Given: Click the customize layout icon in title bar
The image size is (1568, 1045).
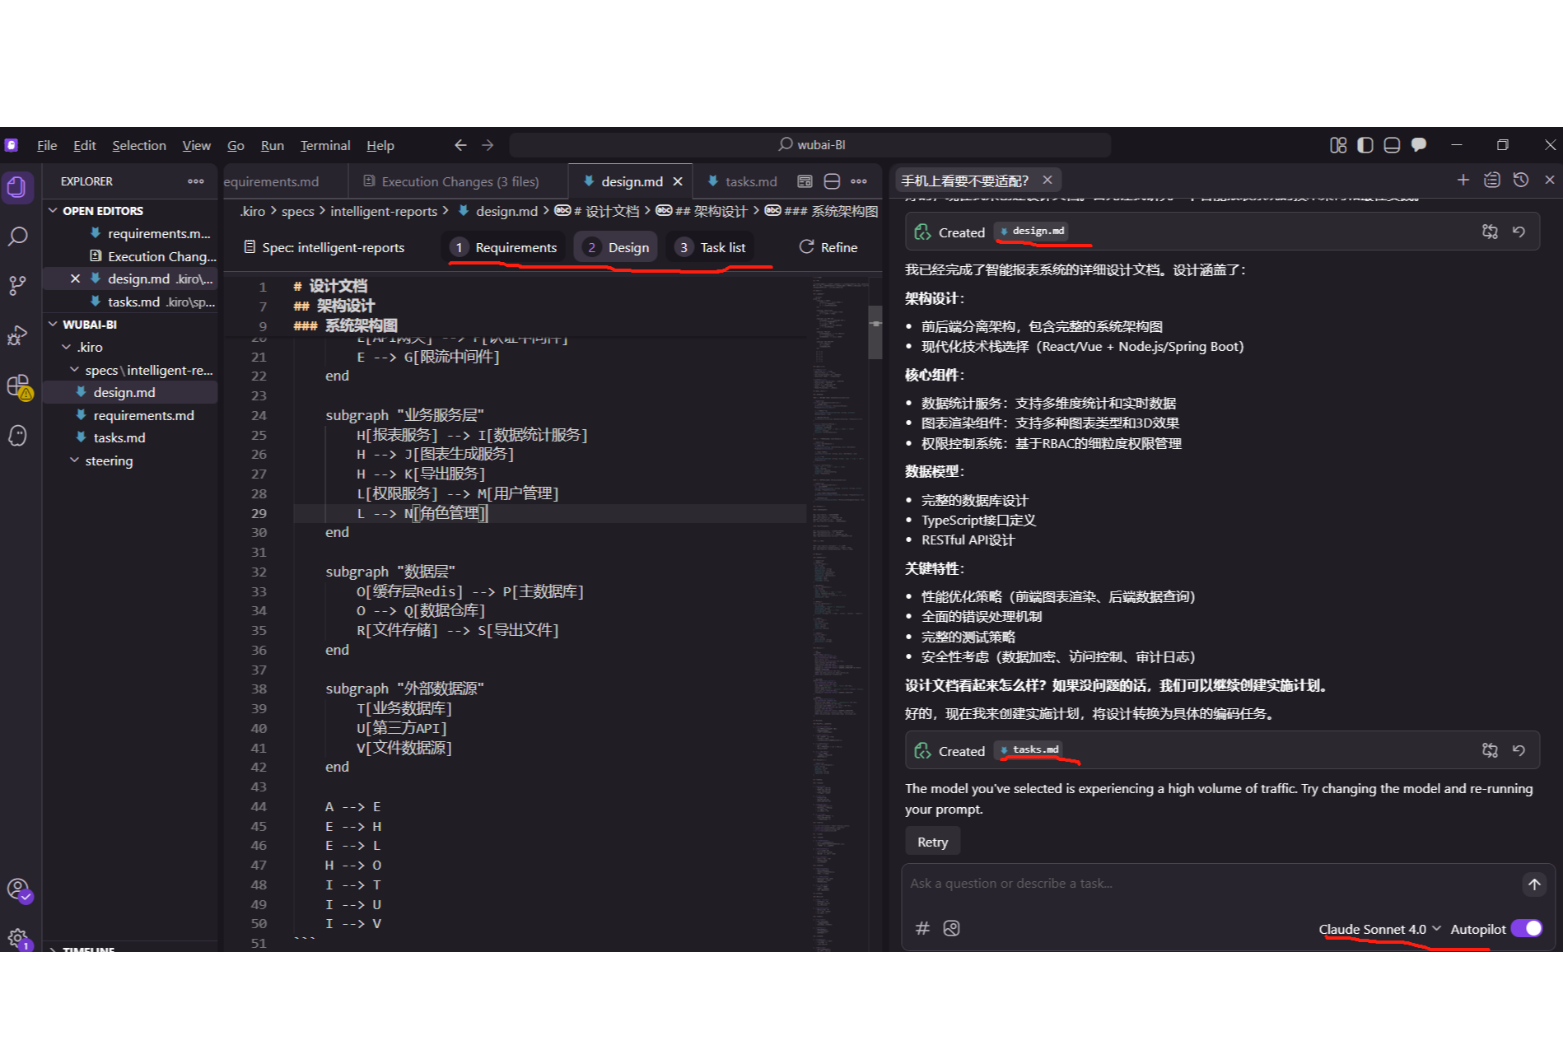Looking at the screenshot, I should (x=1338, y=145).
